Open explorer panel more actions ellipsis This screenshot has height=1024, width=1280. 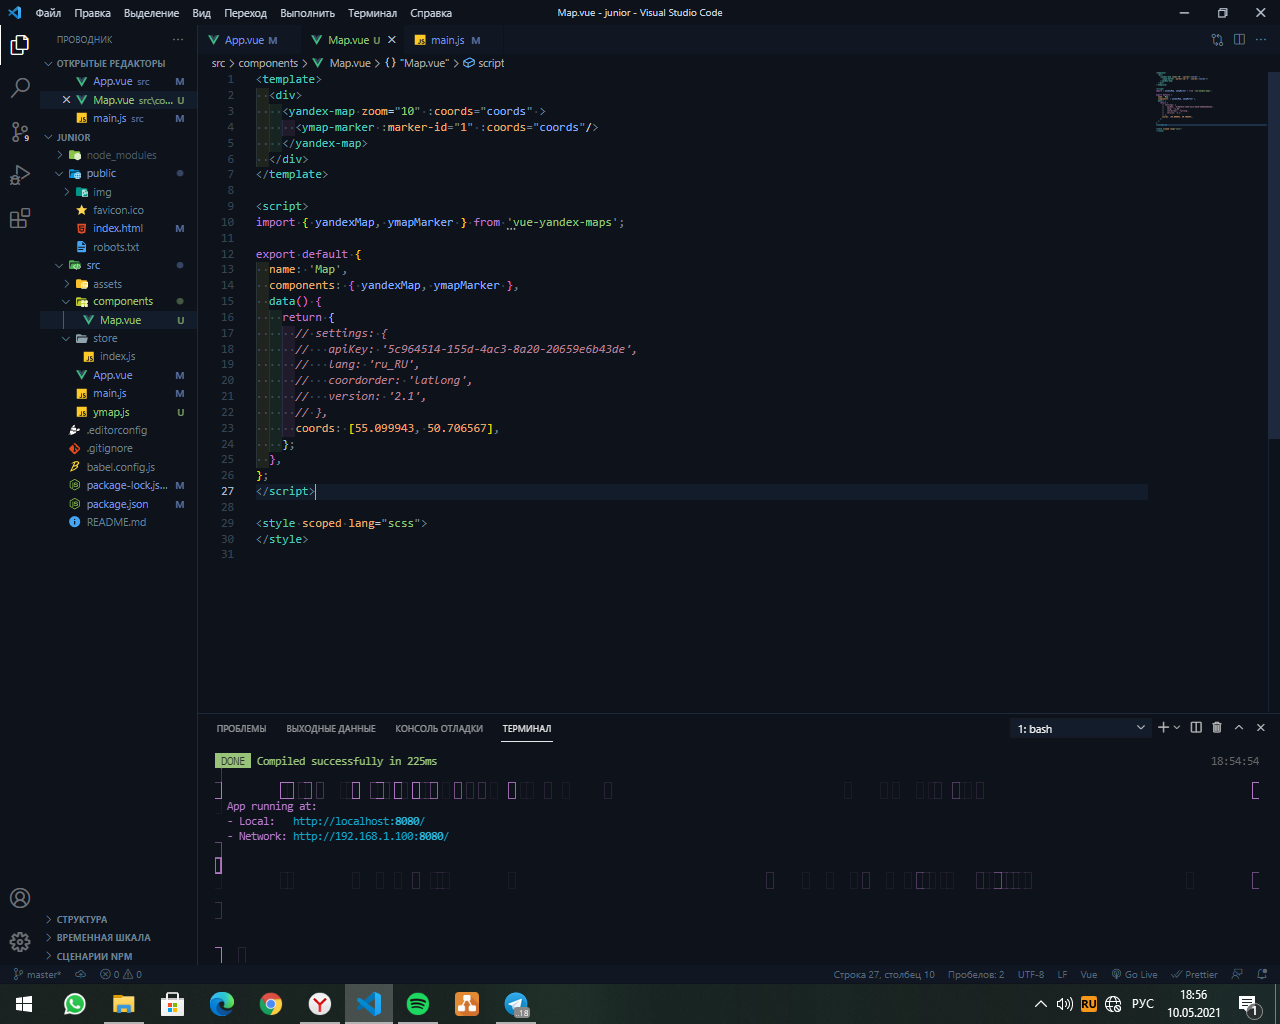coord(178,40)
